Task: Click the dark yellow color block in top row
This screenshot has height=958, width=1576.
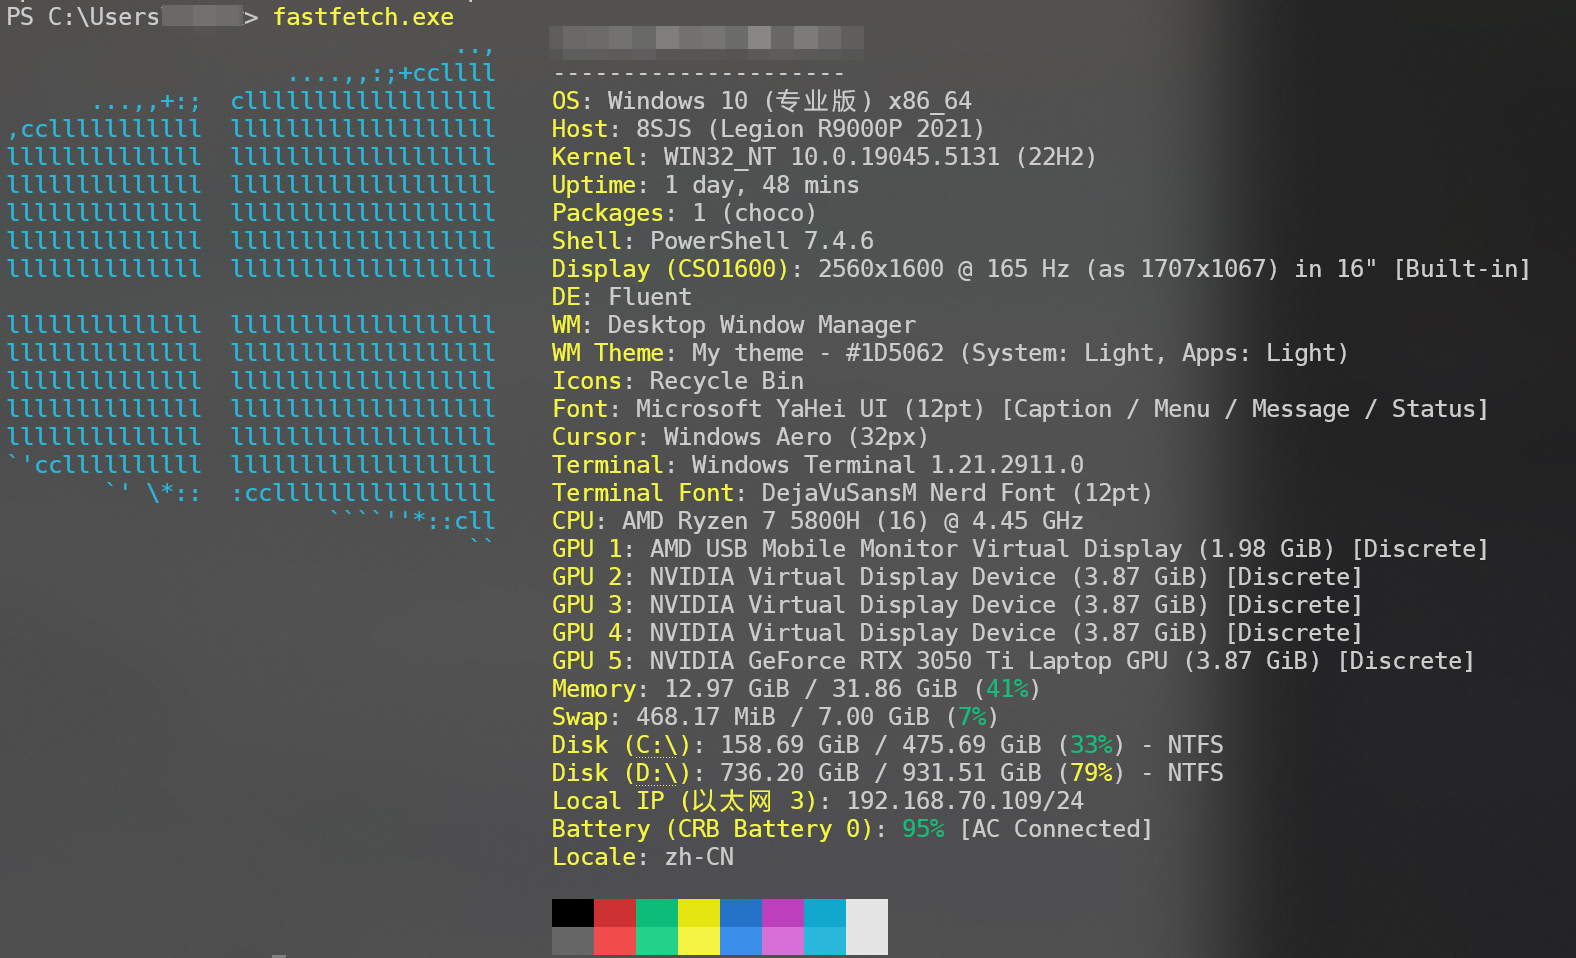Action: [699, 913]
